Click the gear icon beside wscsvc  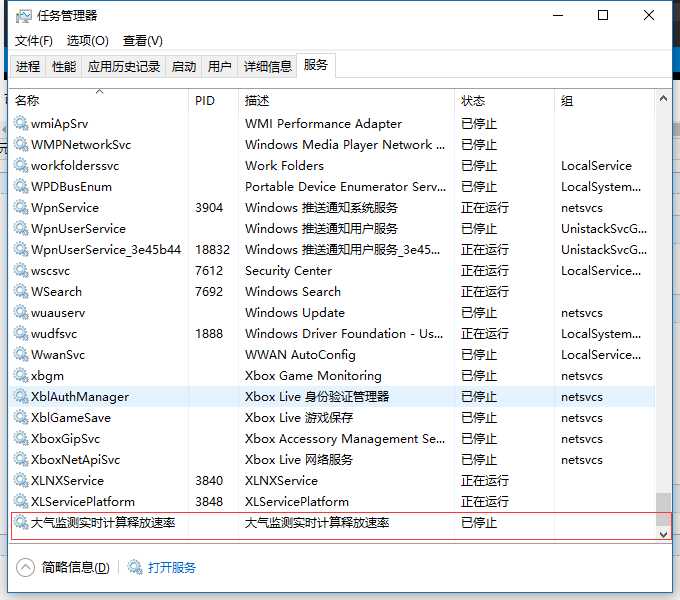[21, 270]
